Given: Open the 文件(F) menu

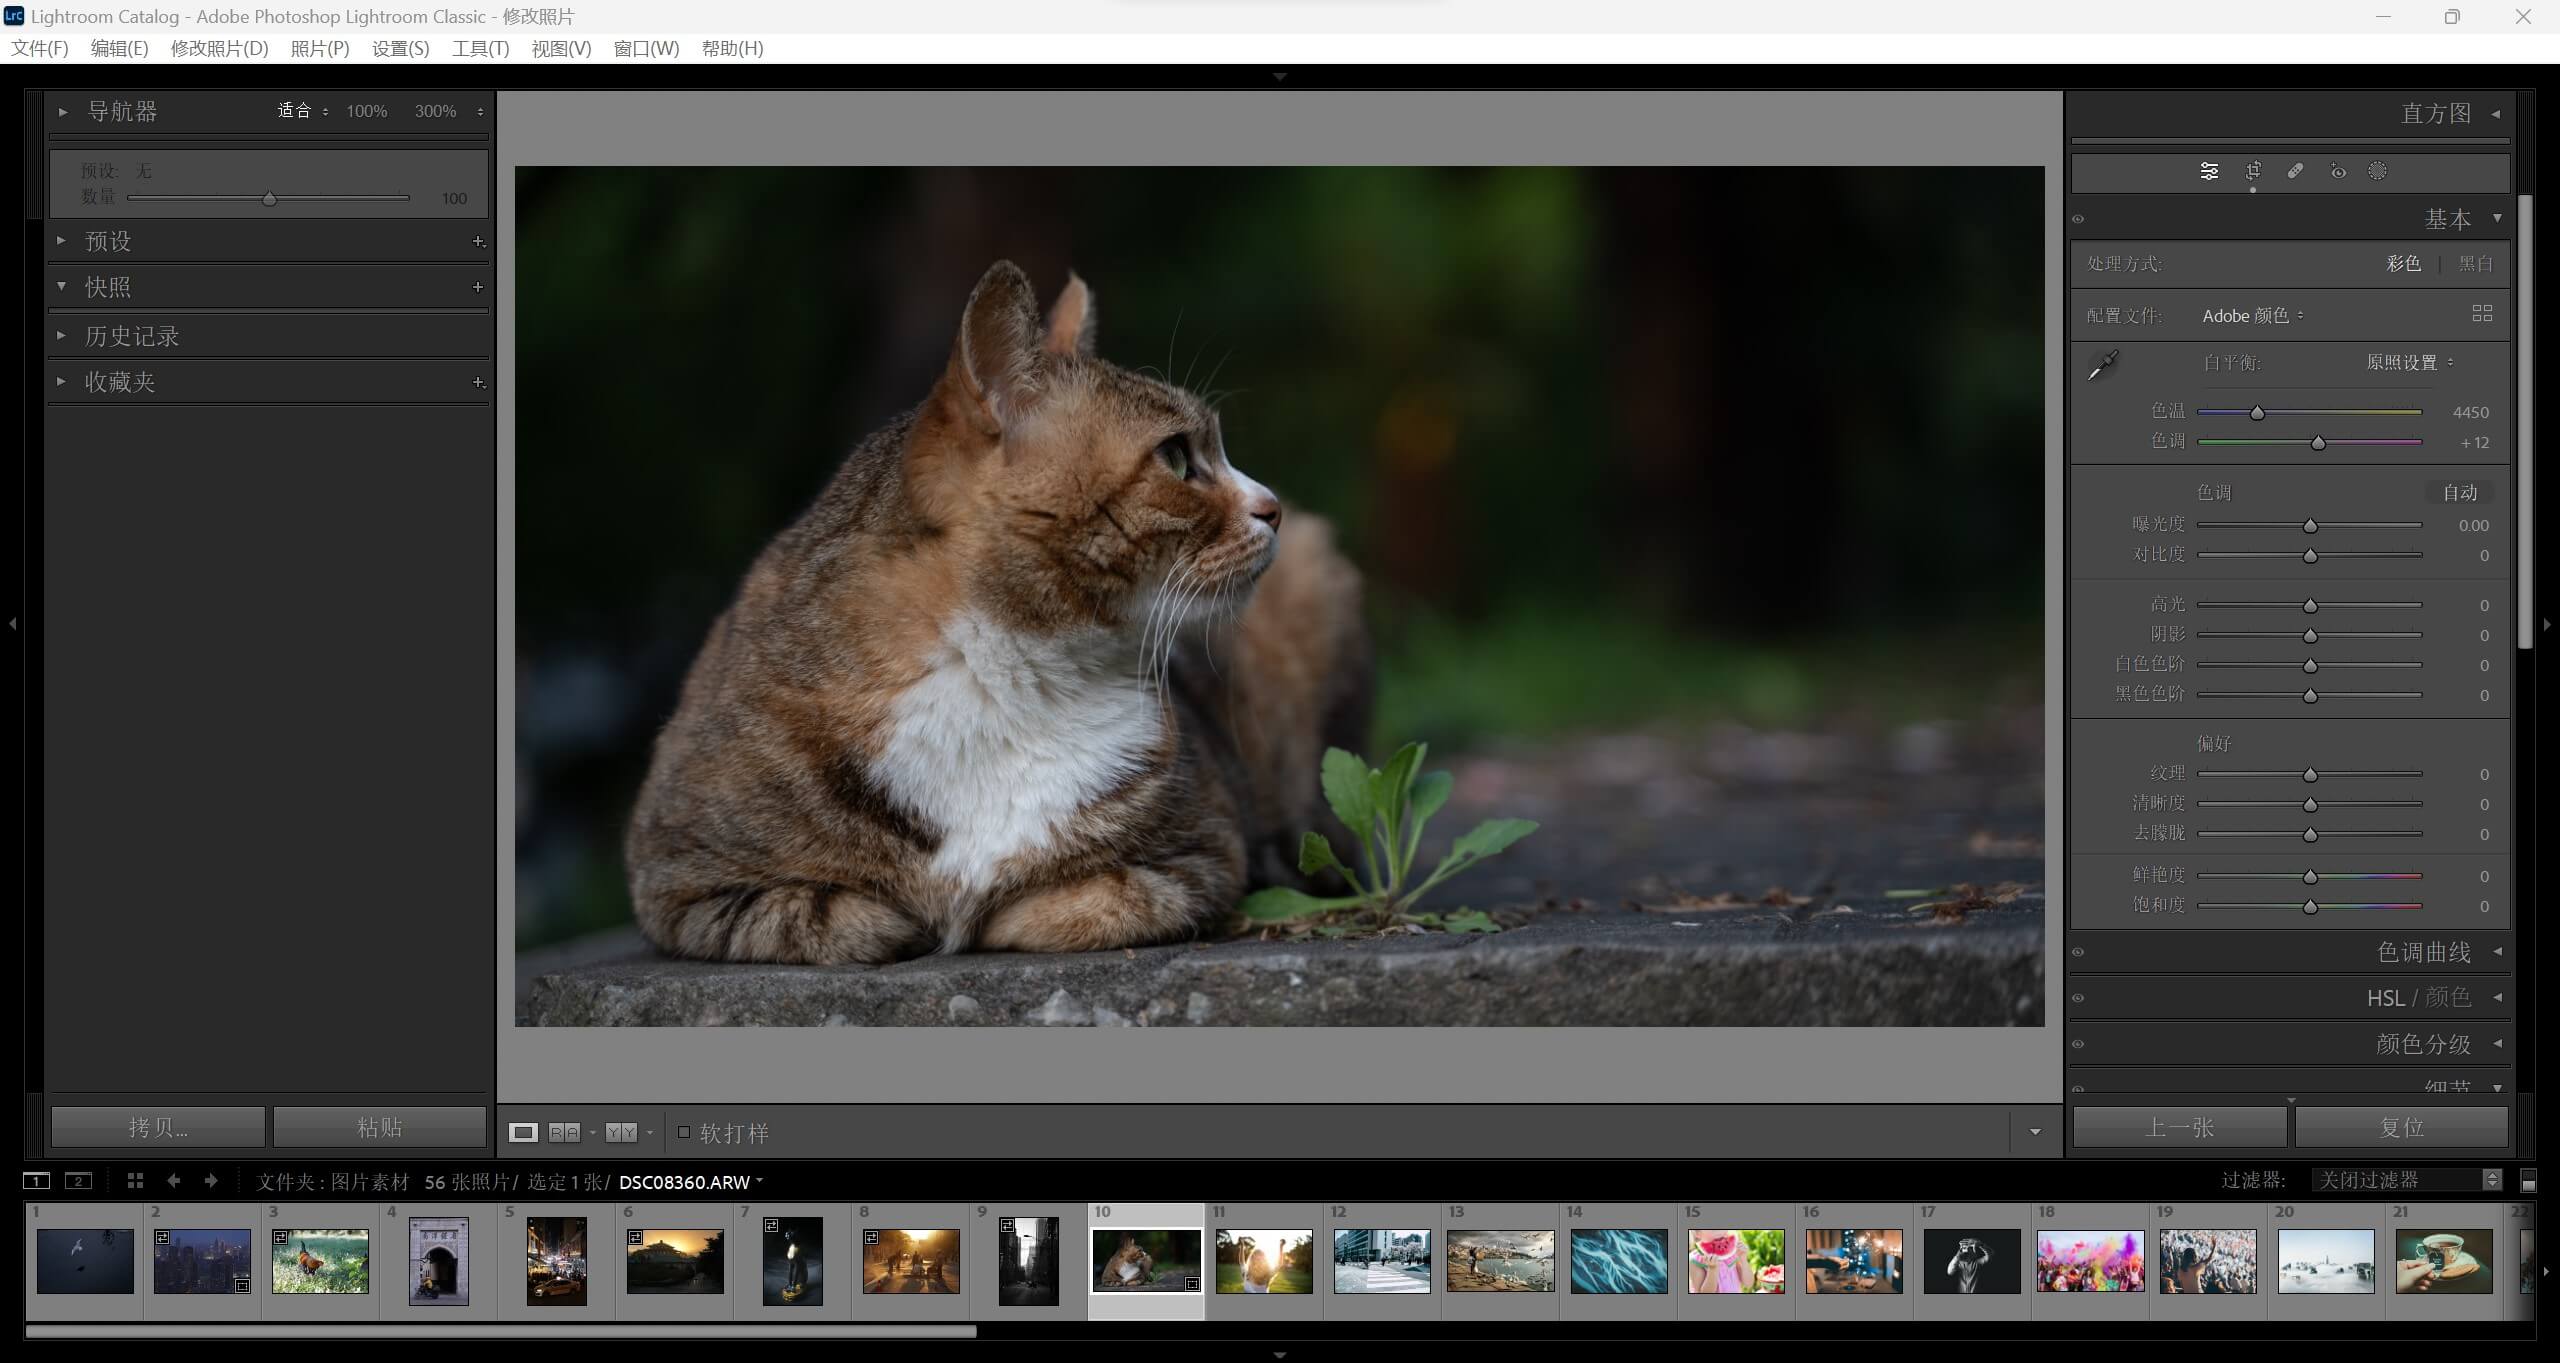Looking at the screenshot, I should (40, 48).
